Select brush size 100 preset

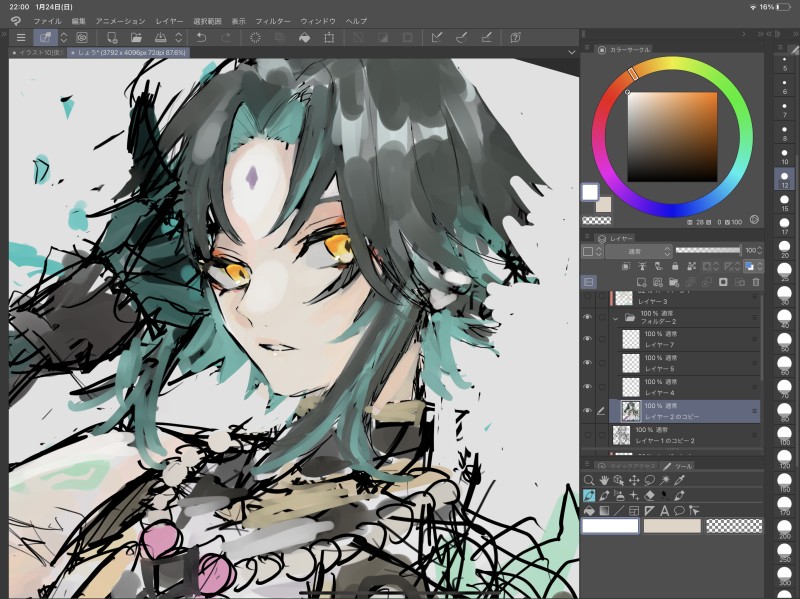(785, 435)
